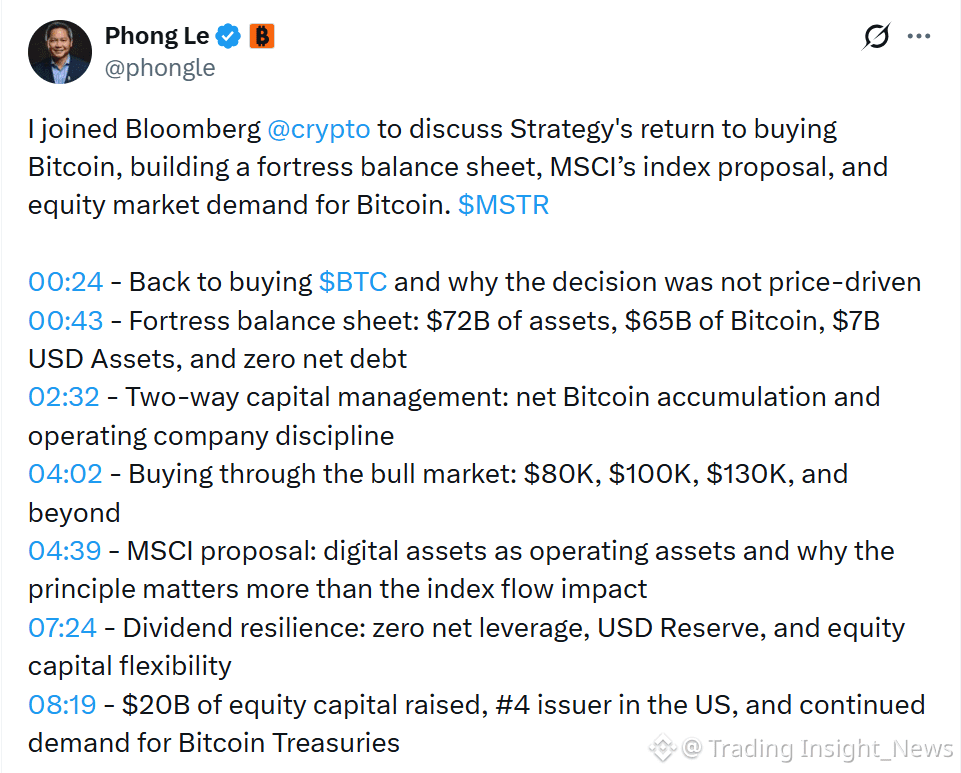Image resolution: width=961 pixels, height=773 pixels.
Task: Jump to timestamp 04:02
Action: click(x=65, y=474)
